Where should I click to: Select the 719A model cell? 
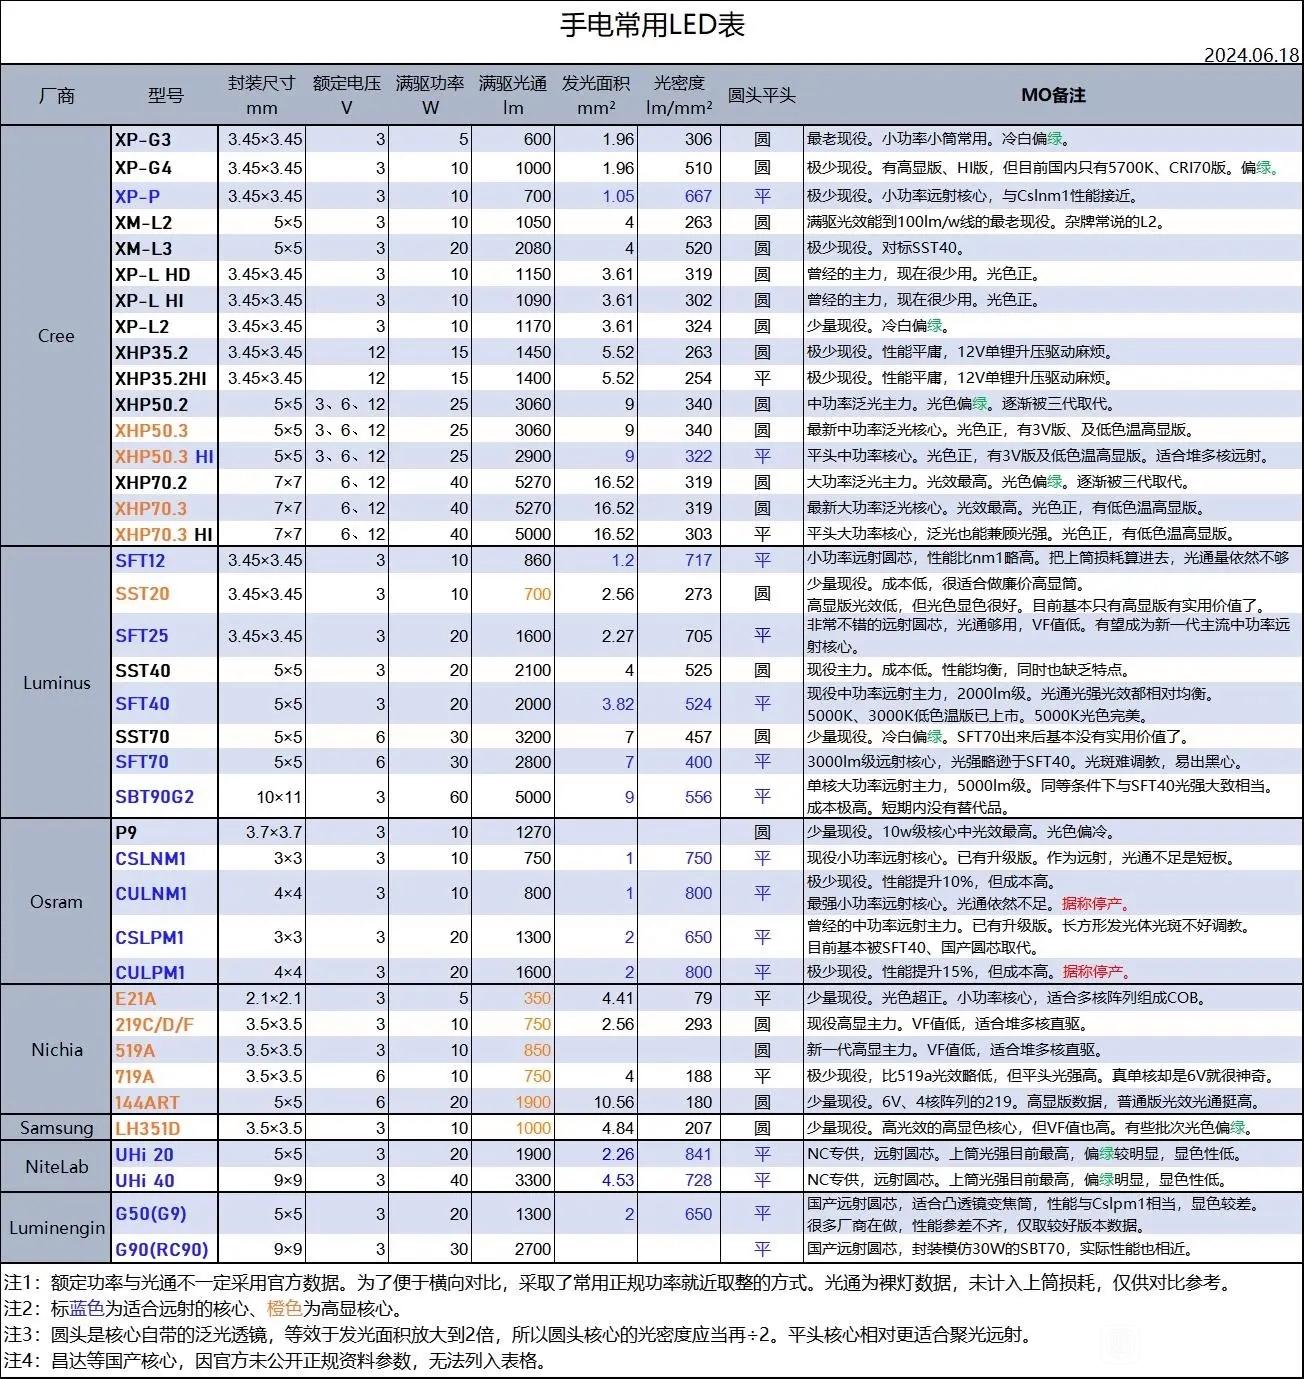coord(165,1076)
